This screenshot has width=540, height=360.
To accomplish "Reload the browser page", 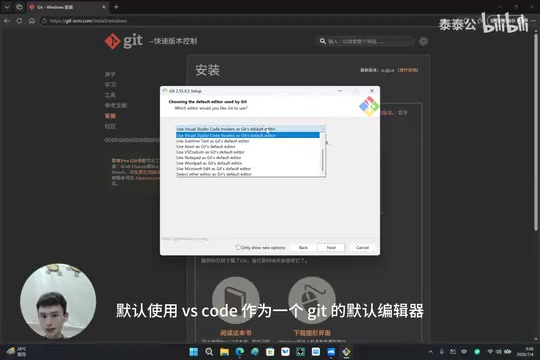I will tap(19, 21).
